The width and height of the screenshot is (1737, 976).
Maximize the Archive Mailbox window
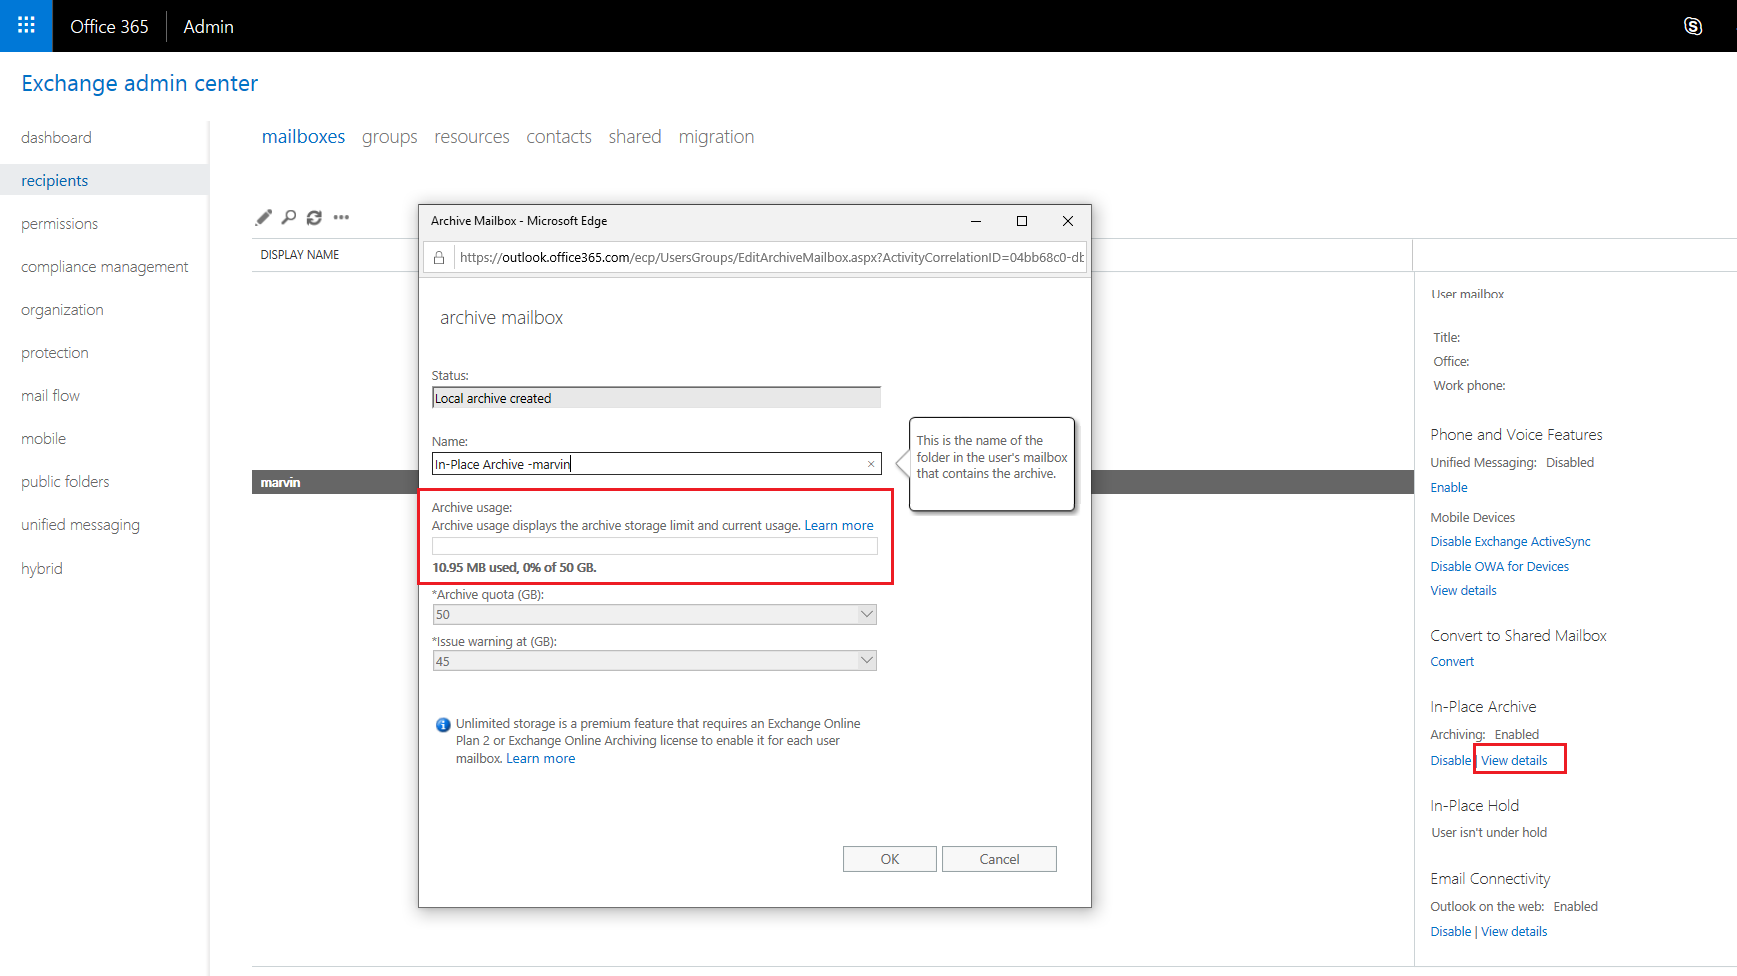pos(1022,221)
